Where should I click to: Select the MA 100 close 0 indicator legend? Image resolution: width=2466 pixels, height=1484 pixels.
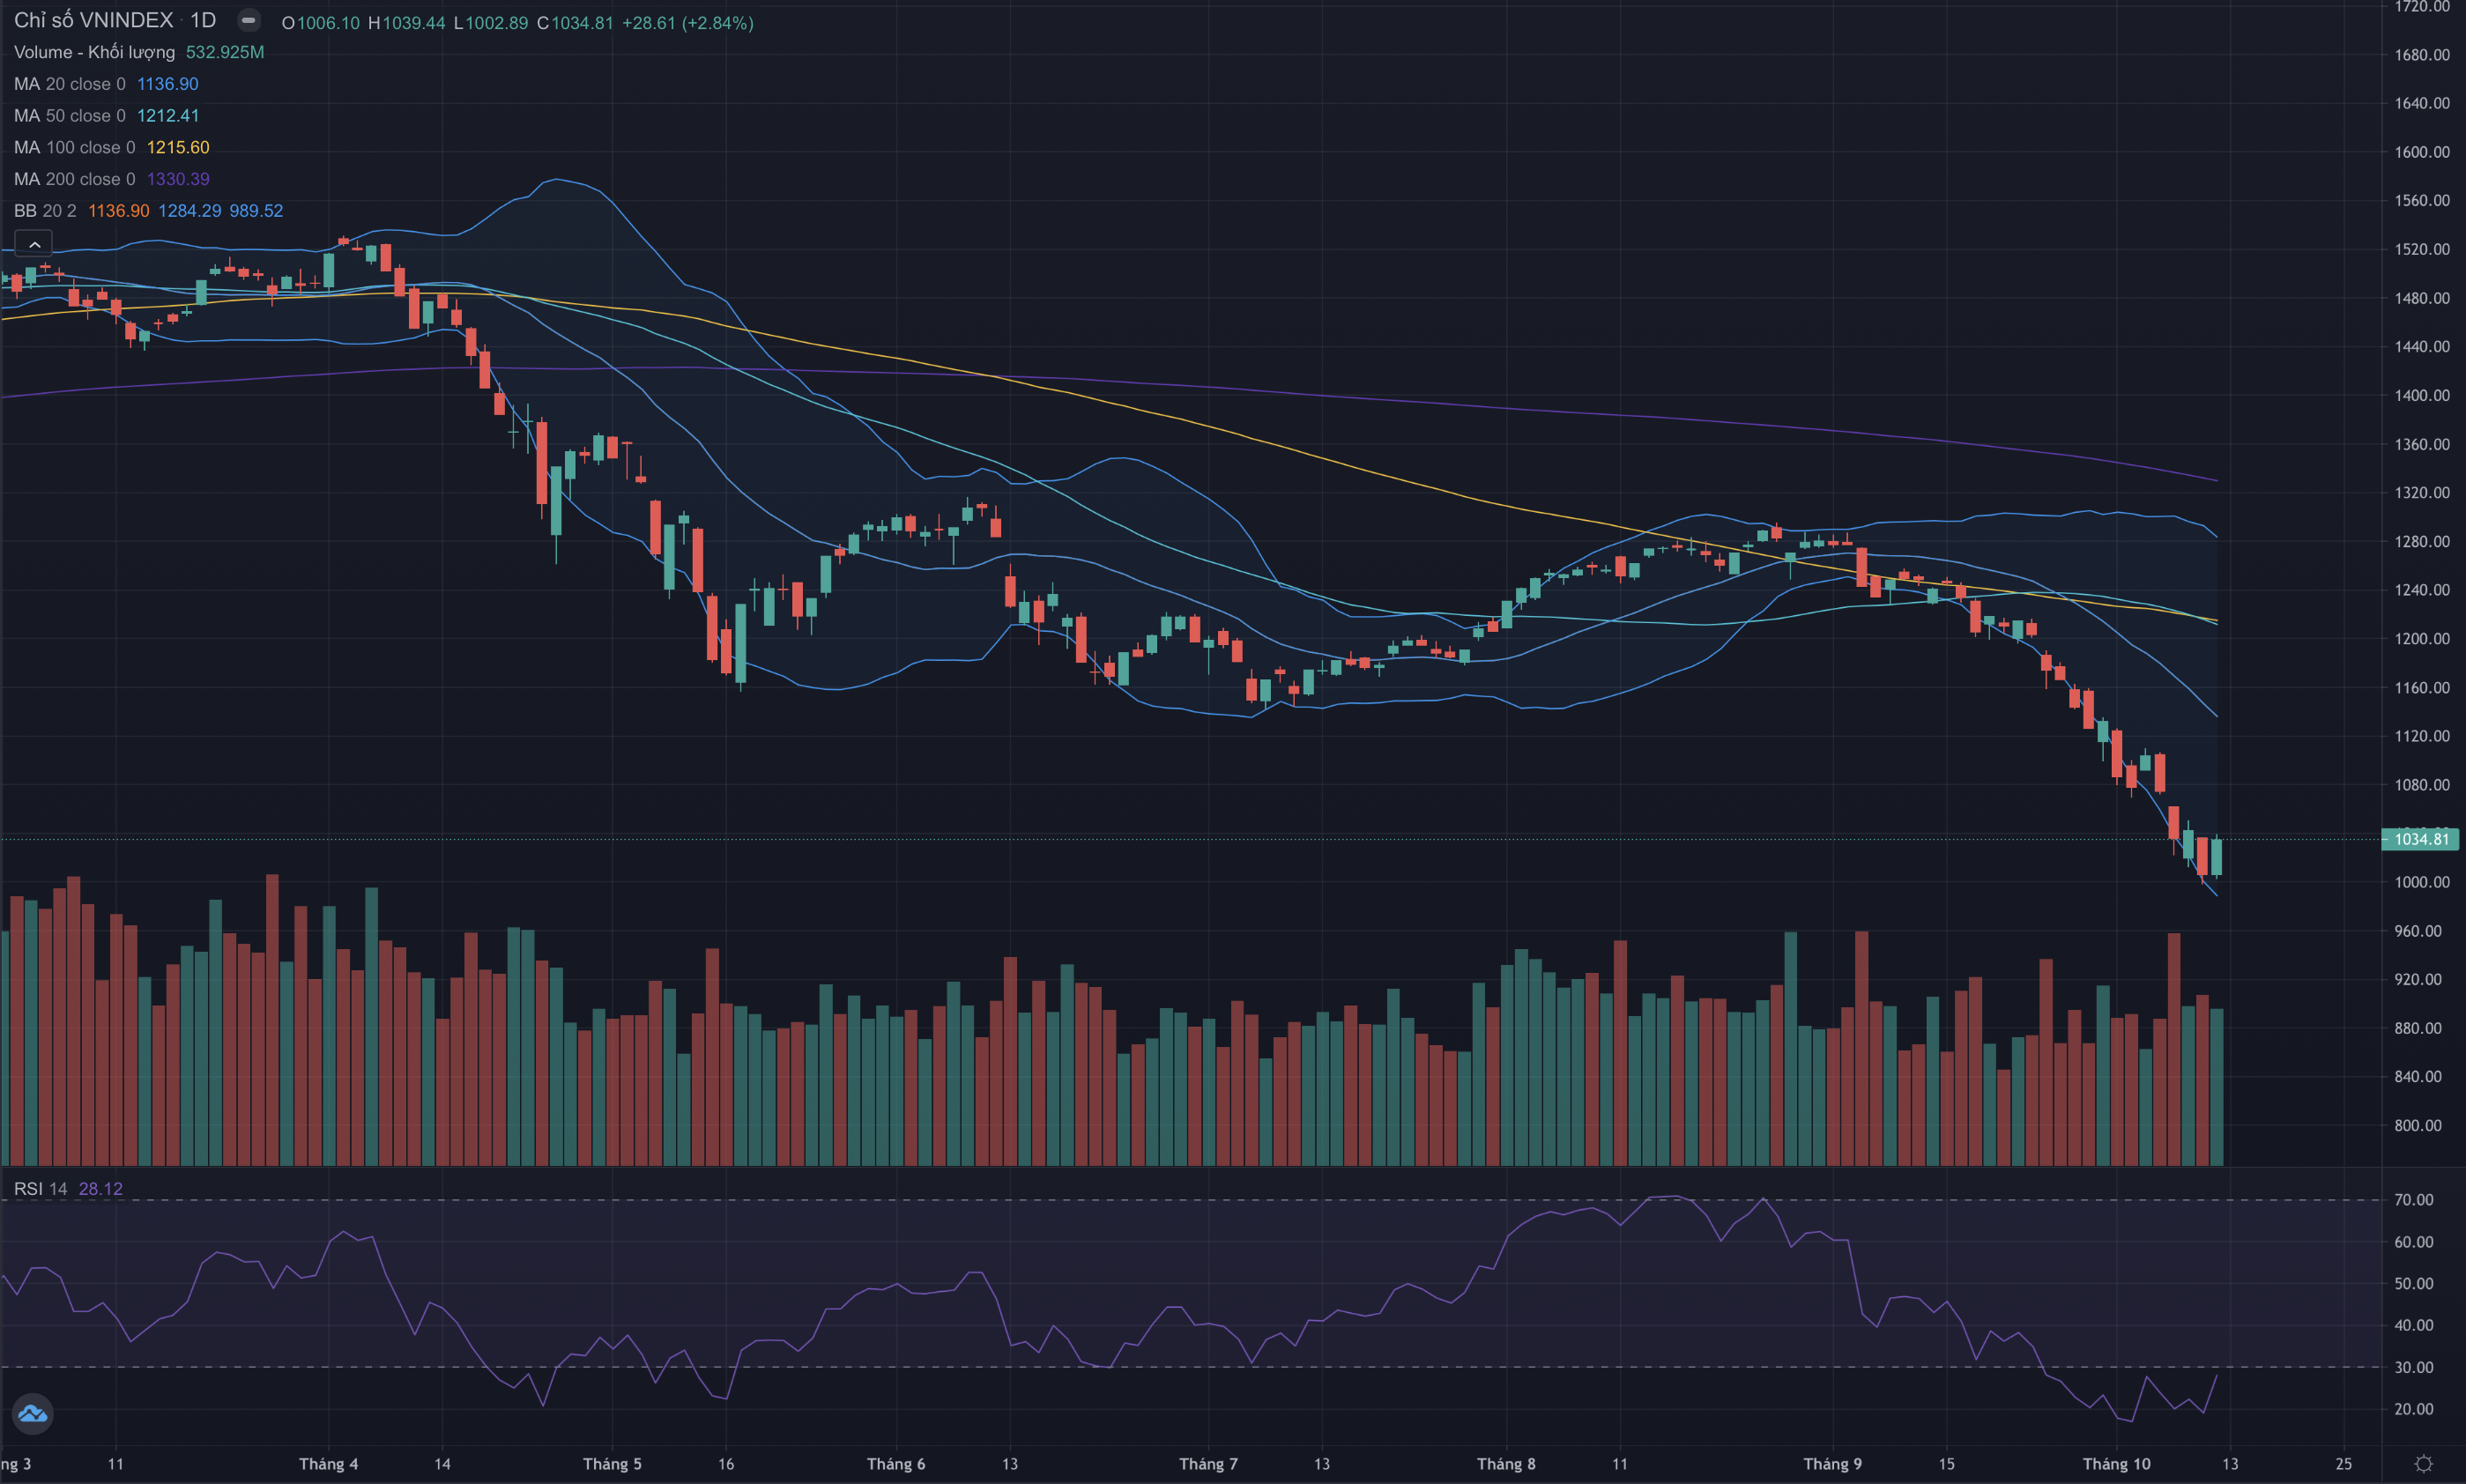pyautogui.click(x=75, y=148)
